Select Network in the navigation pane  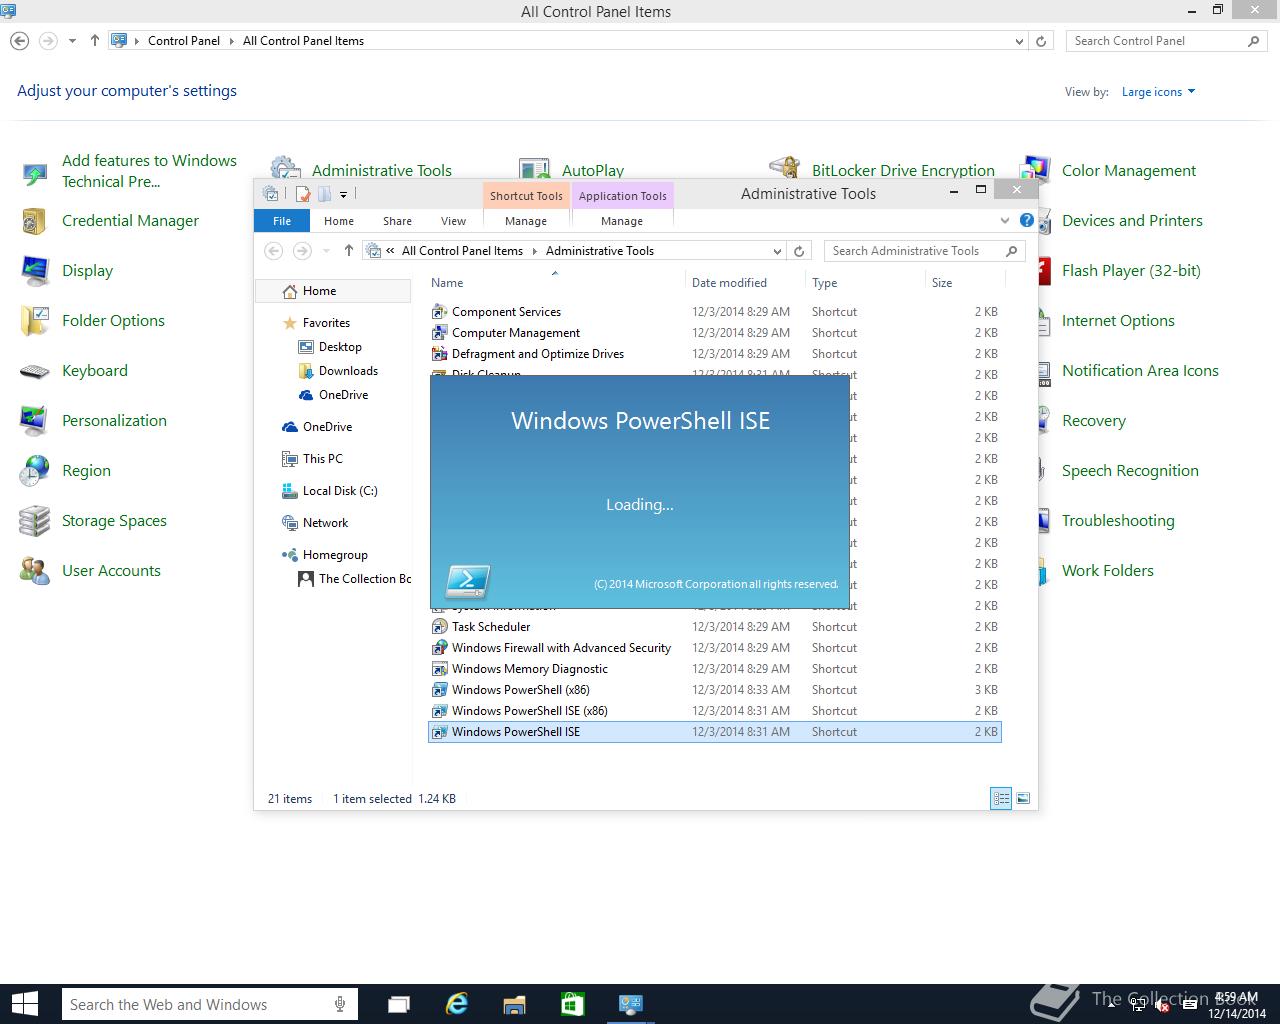tap(325, 523)
